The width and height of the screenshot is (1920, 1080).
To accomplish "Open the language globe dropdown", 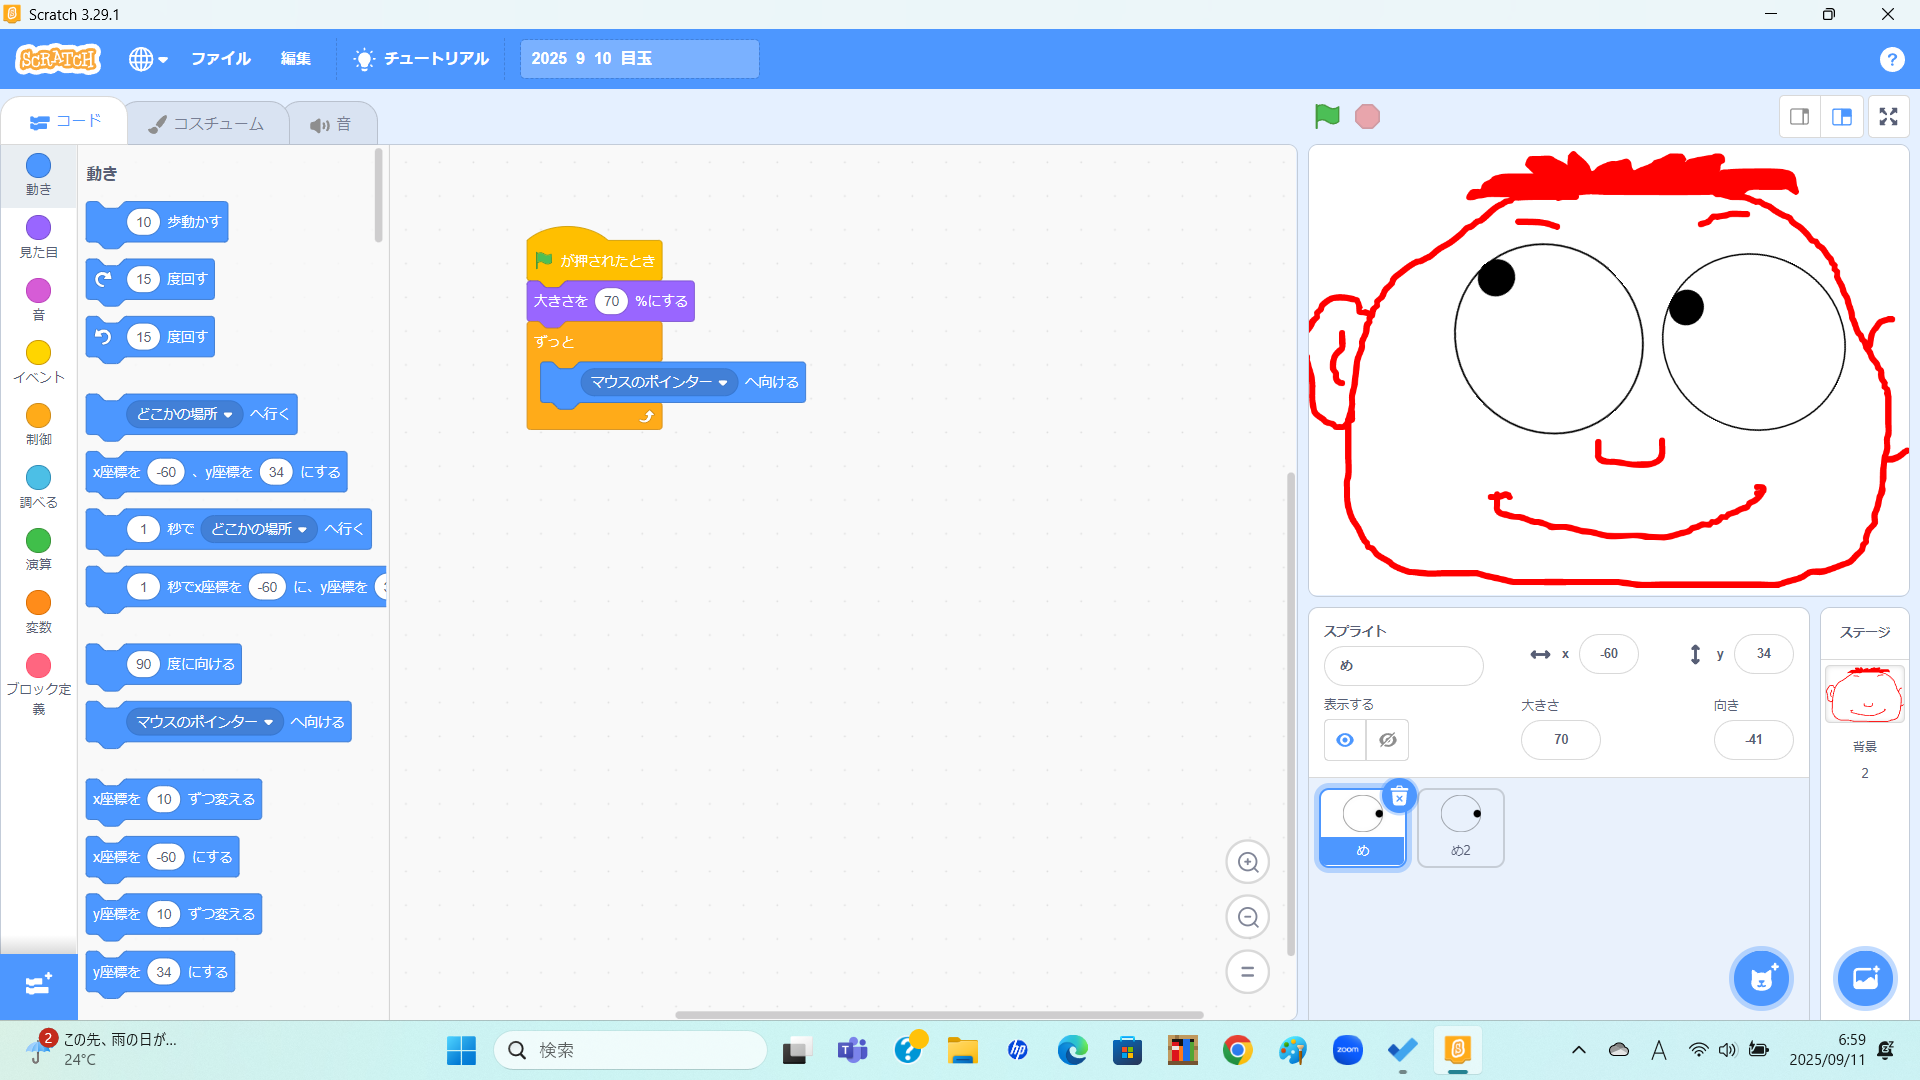I will (x=147, y=59).
